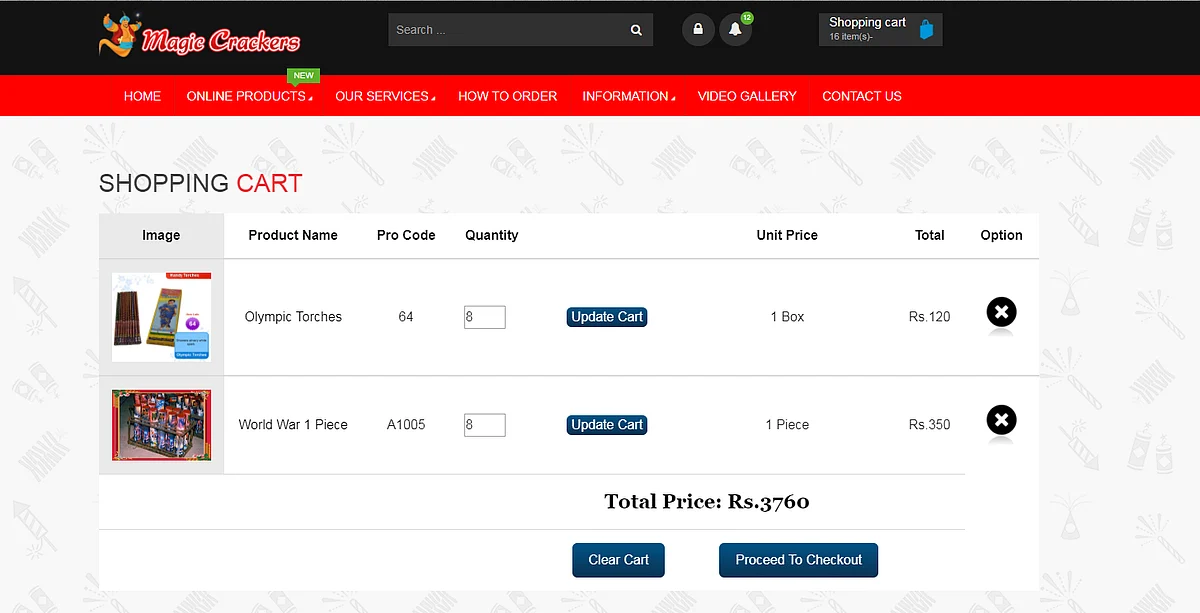Open the notifications bell icon

click(735, 29)
